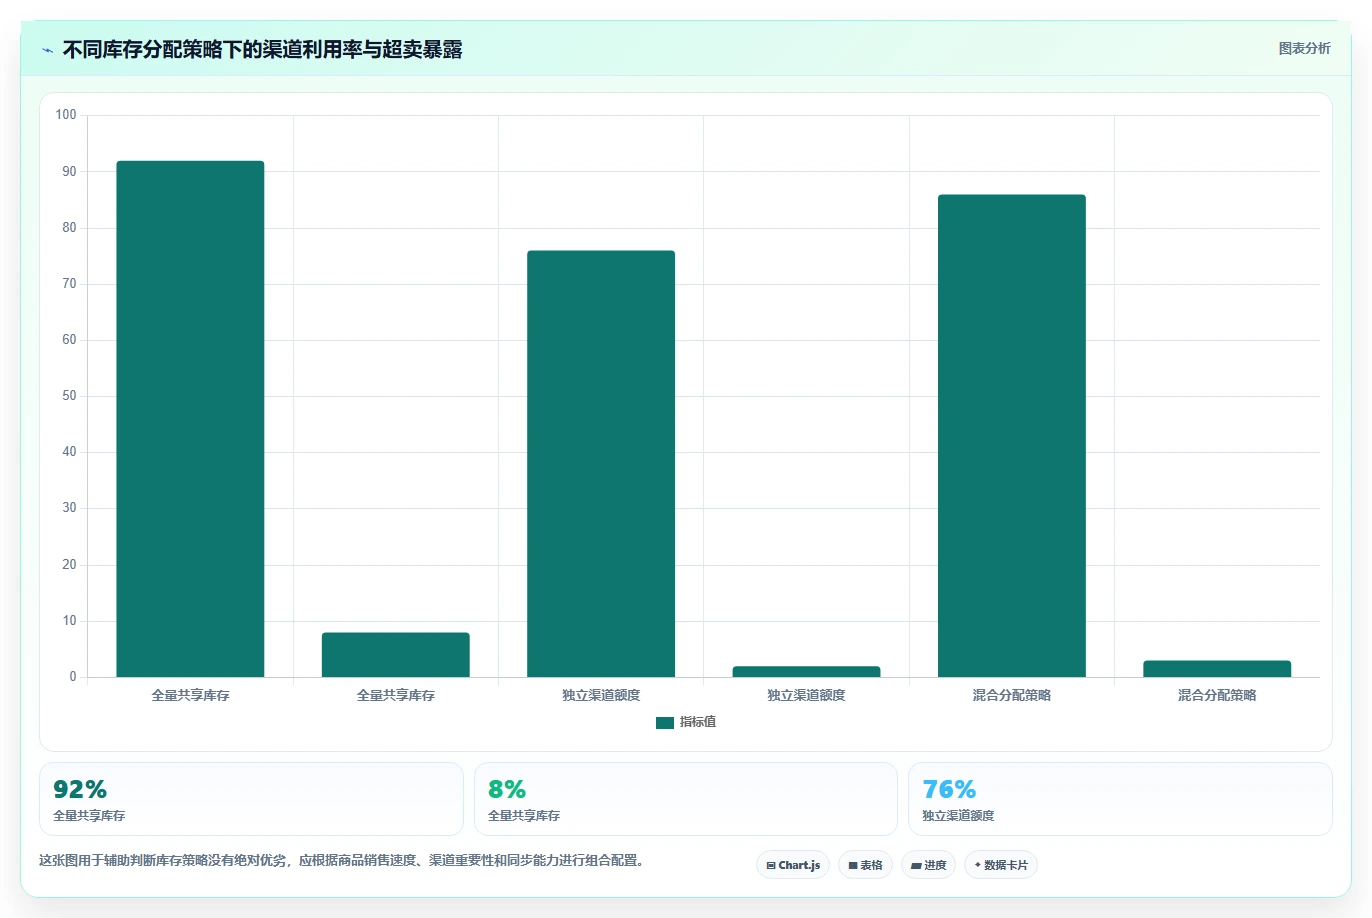Click the tallest 全量共享库存 bar at 92
1372x918 pixels.
coord(190,419)
